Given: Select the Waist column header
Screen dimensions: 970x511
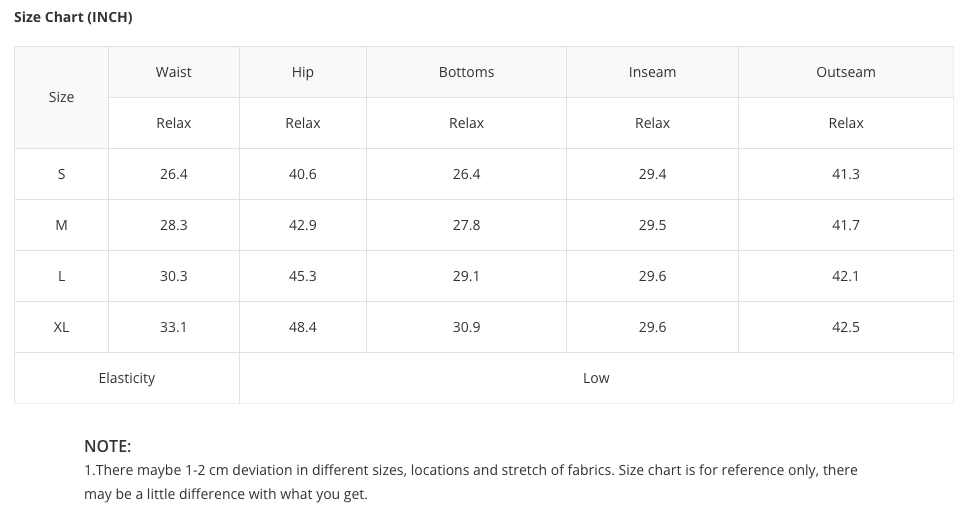Looking at the screenshot, I should pyautogui.click(x=174, y=72).
